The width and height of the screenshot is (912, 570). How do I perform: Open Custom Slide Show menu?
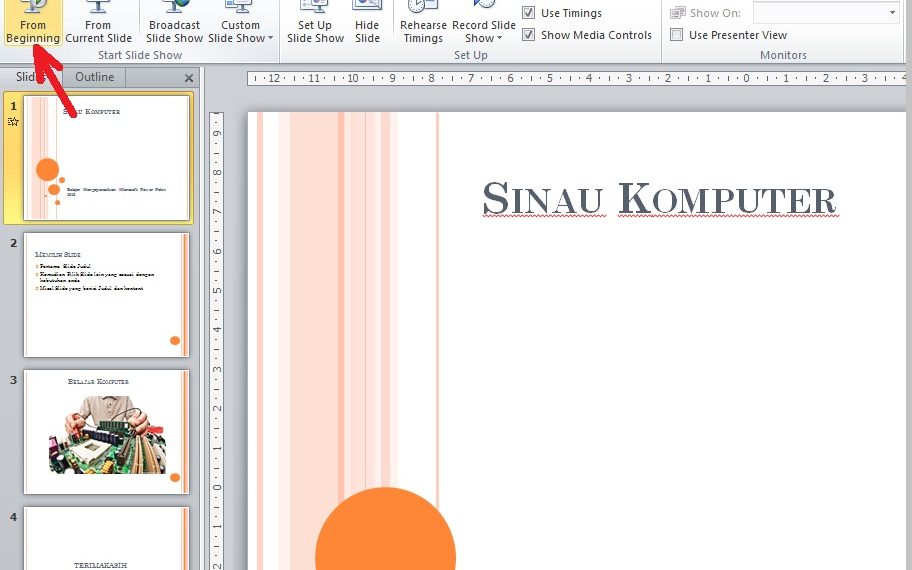click(241, 30)
